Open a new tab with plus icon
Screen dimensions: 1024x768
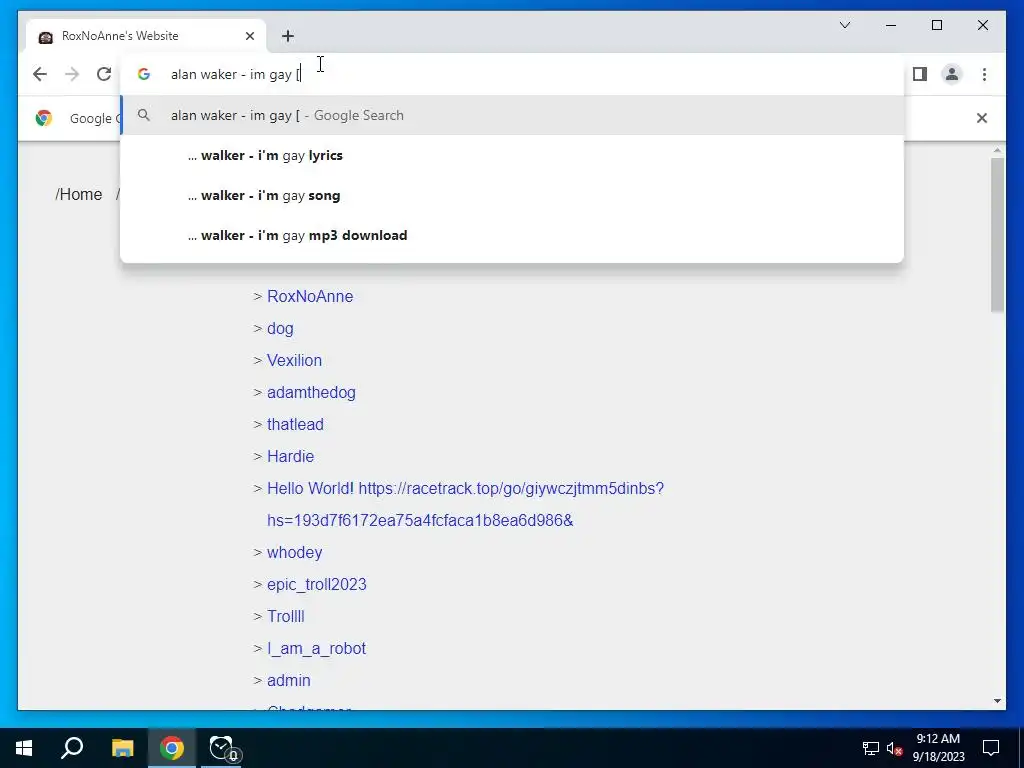[288, 36]
